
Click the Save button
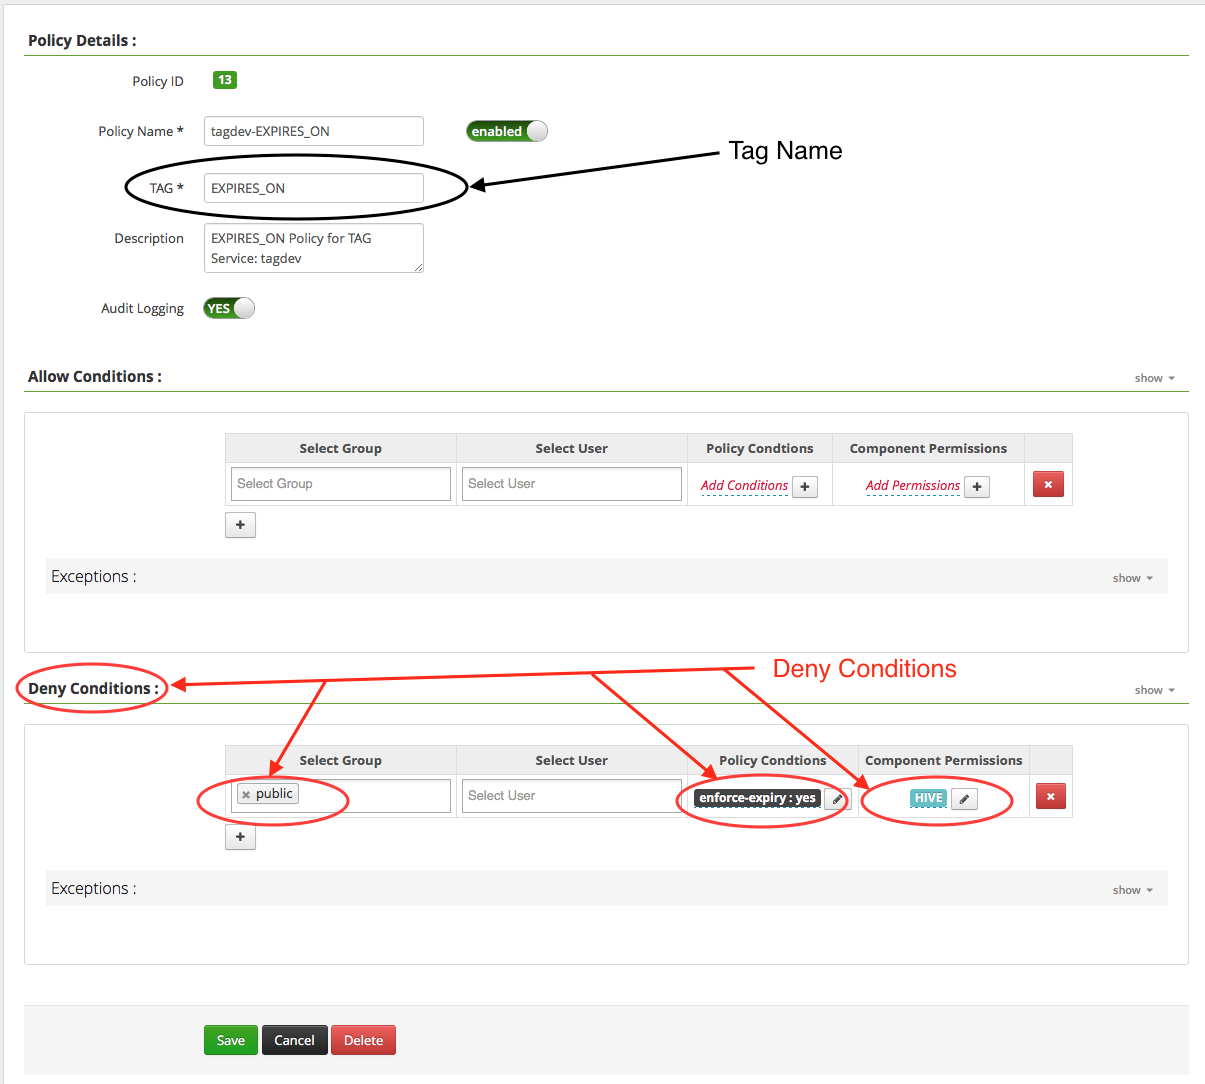coord(231,1040)
